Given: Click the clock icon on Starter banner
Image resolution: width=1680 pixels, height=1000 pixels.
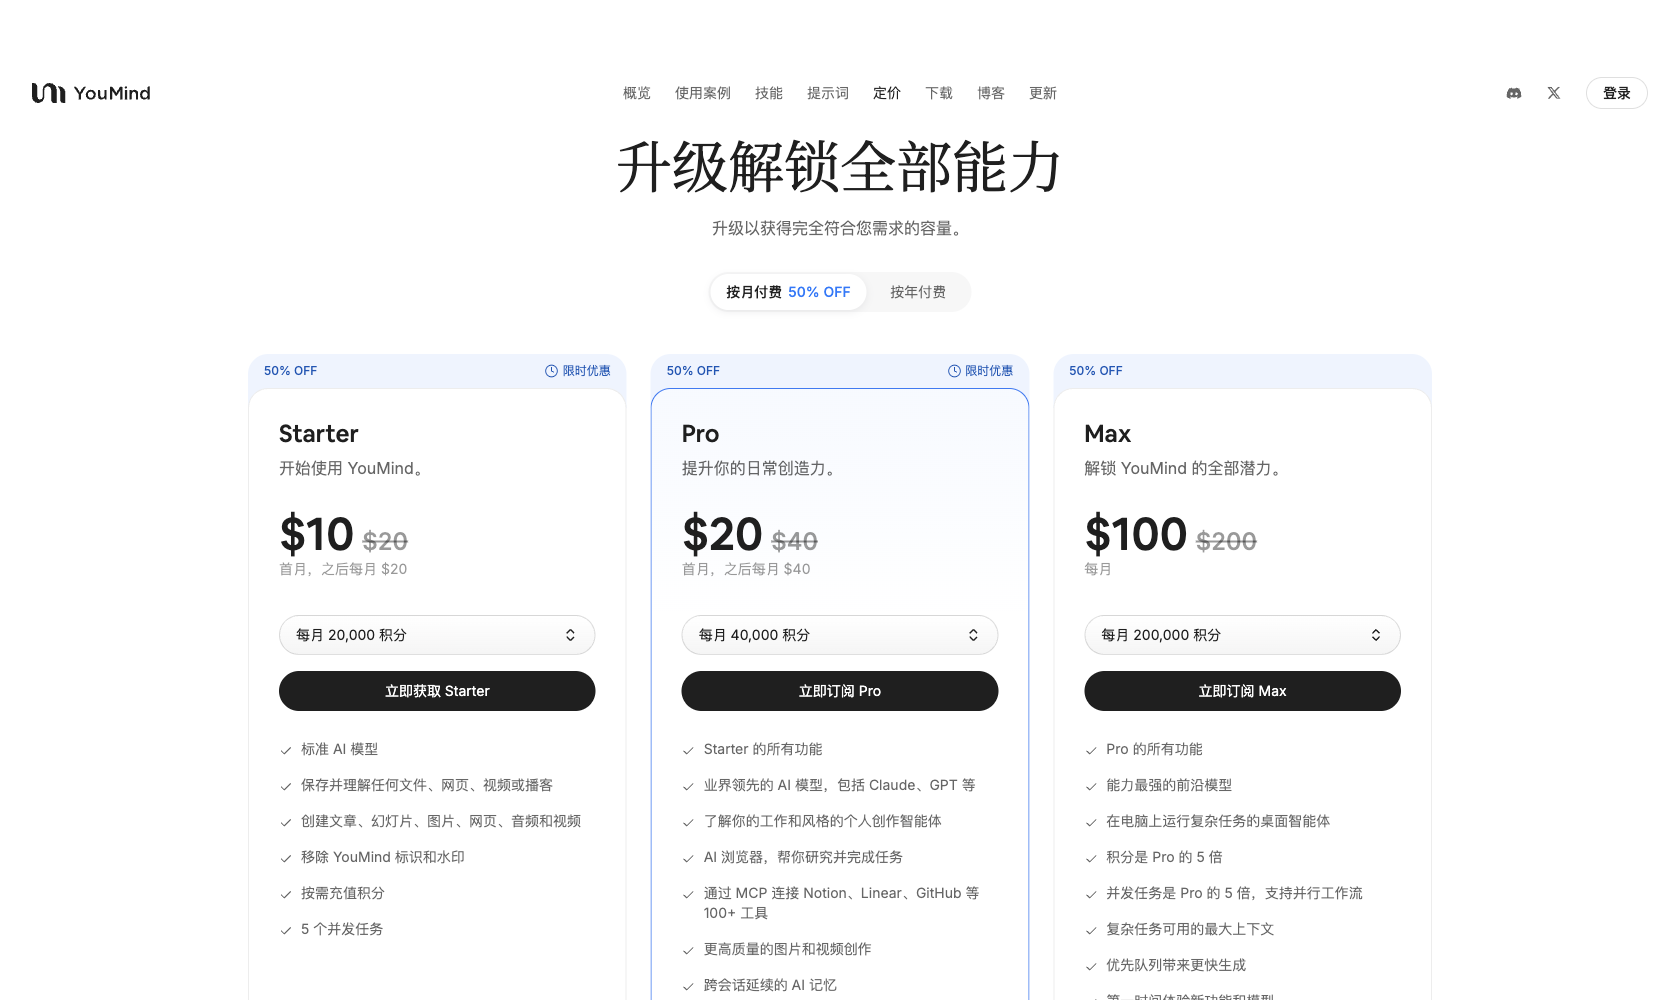Looking at the screenshot, I should 551,371.
